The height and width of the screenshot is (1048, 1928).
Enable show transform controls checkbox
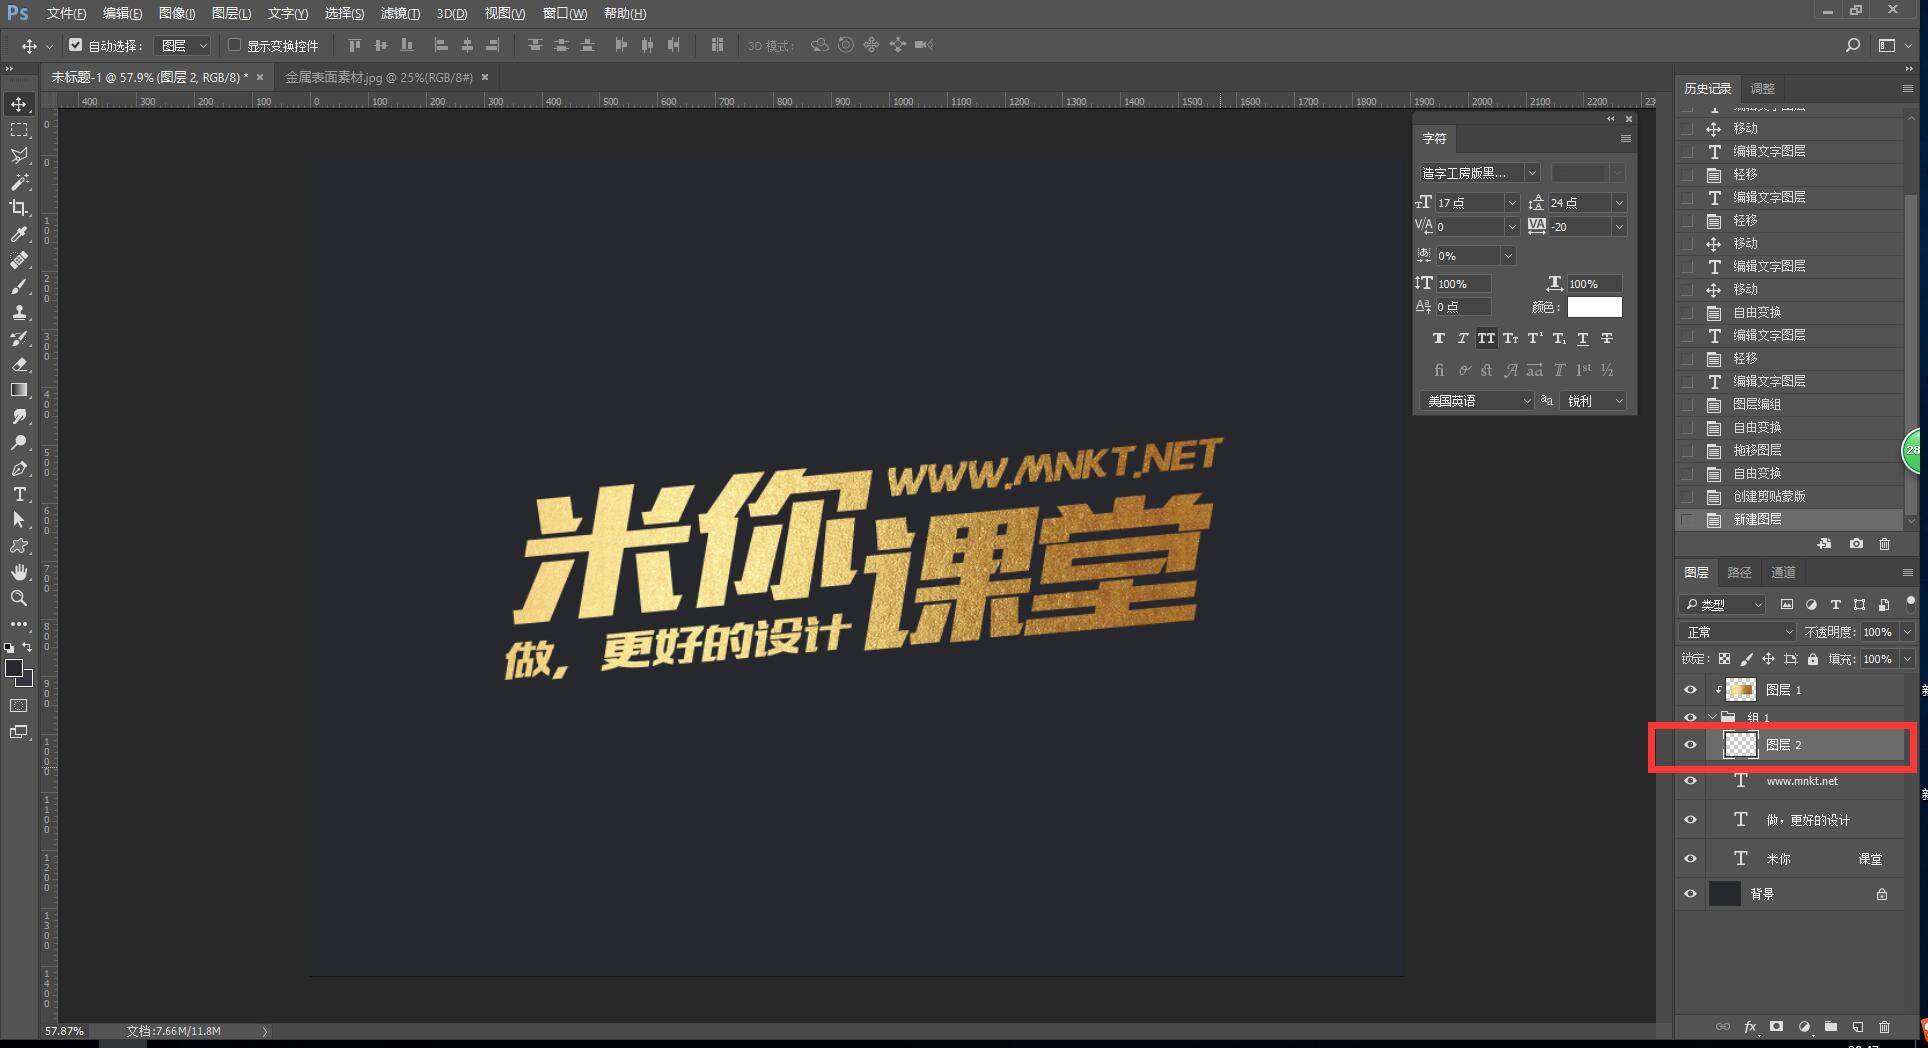click(234, 45)
